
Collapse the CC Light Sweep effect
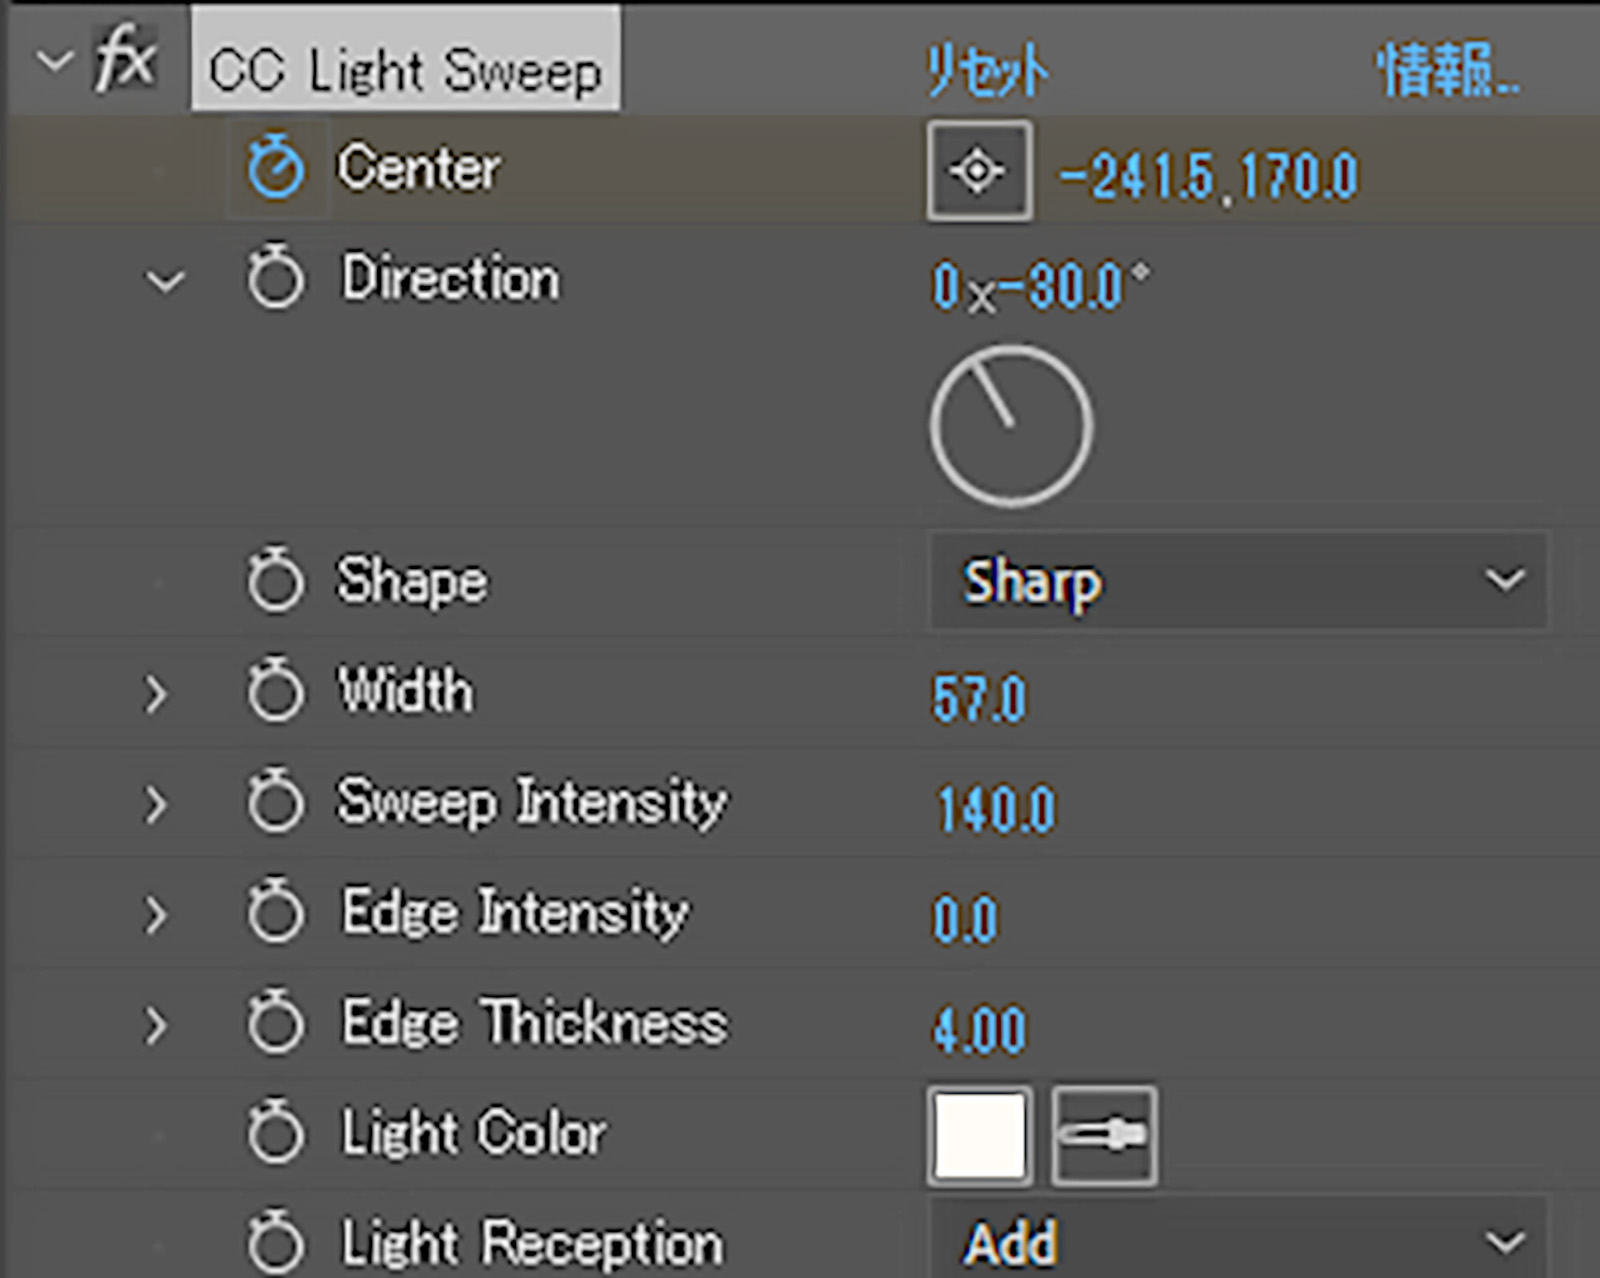(x=53, y=62)
